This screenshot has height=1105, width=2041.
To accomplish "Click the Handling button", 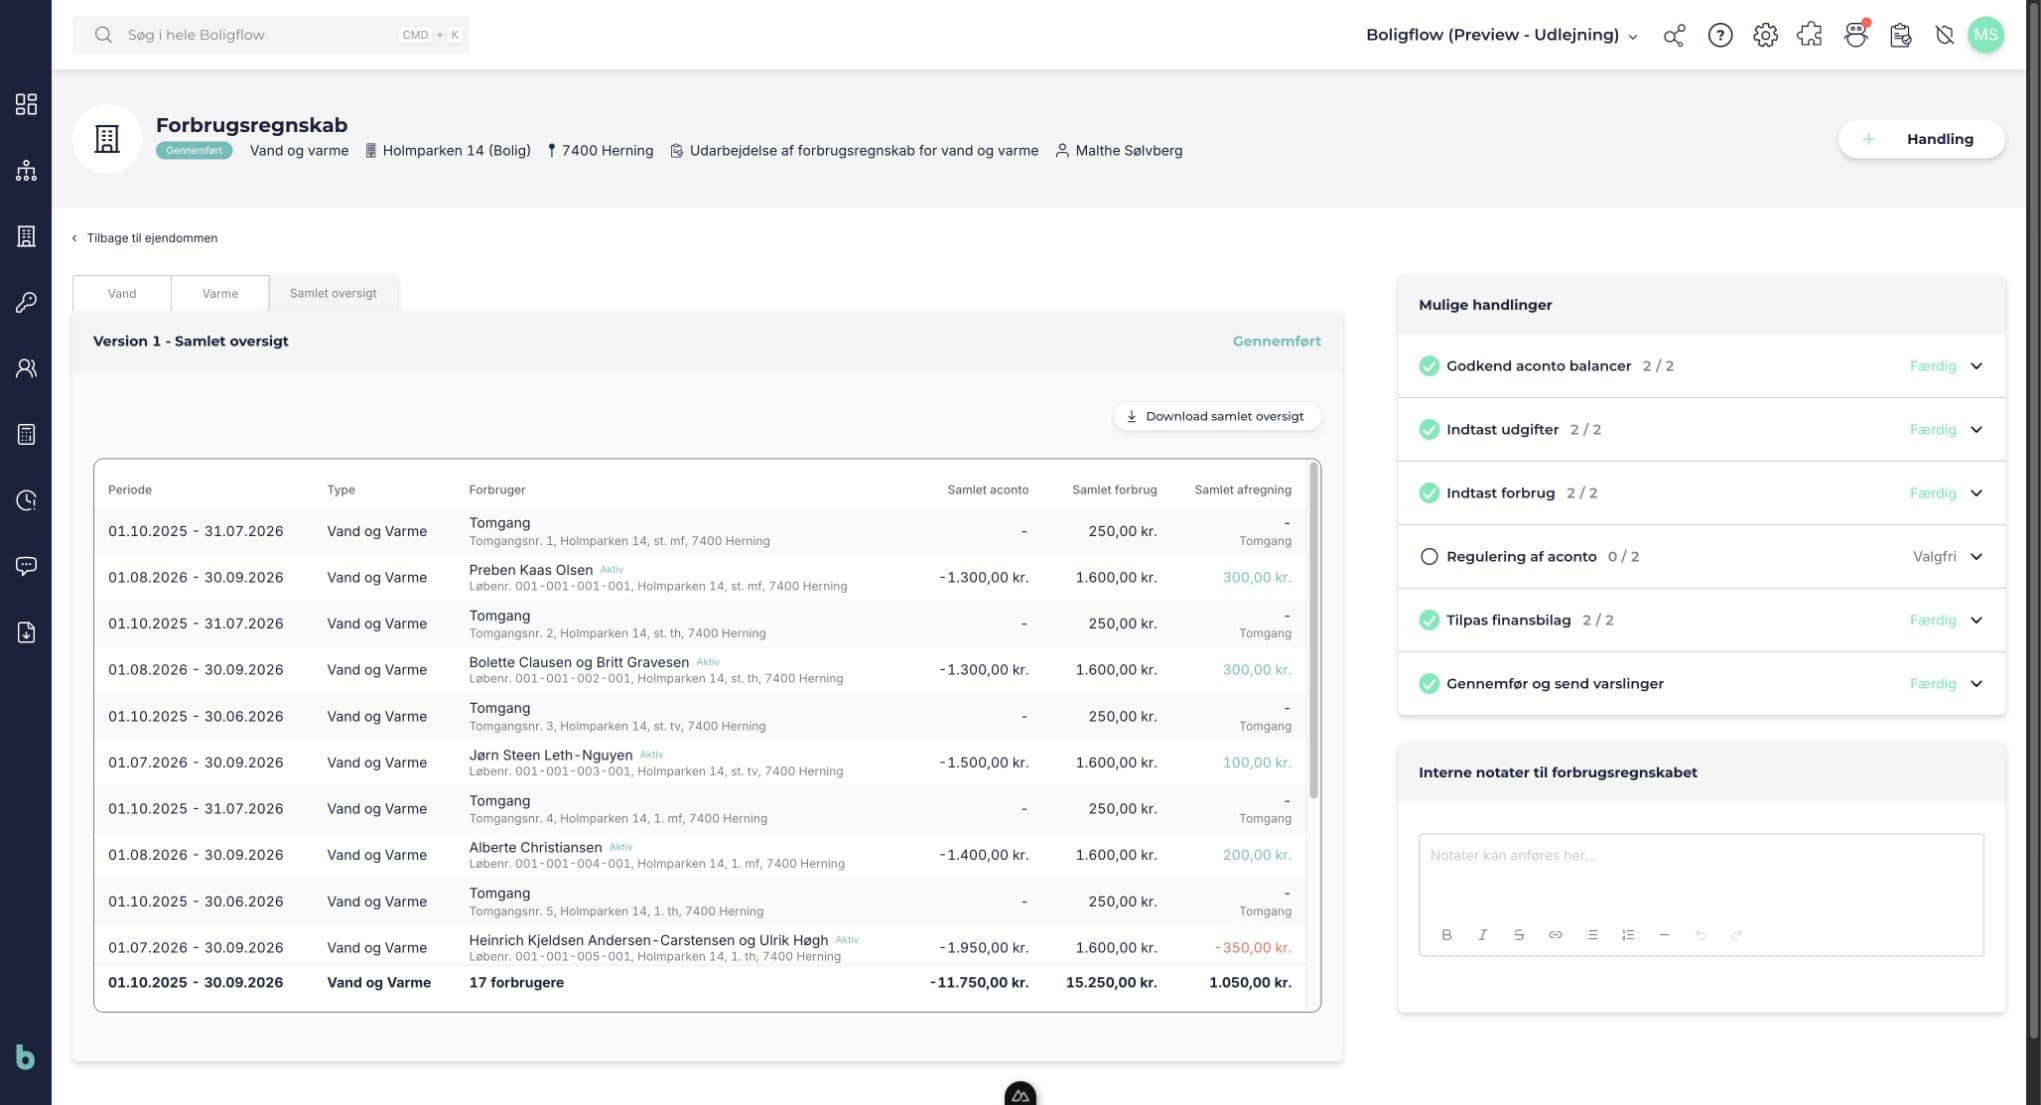I will click(1921, 139).
